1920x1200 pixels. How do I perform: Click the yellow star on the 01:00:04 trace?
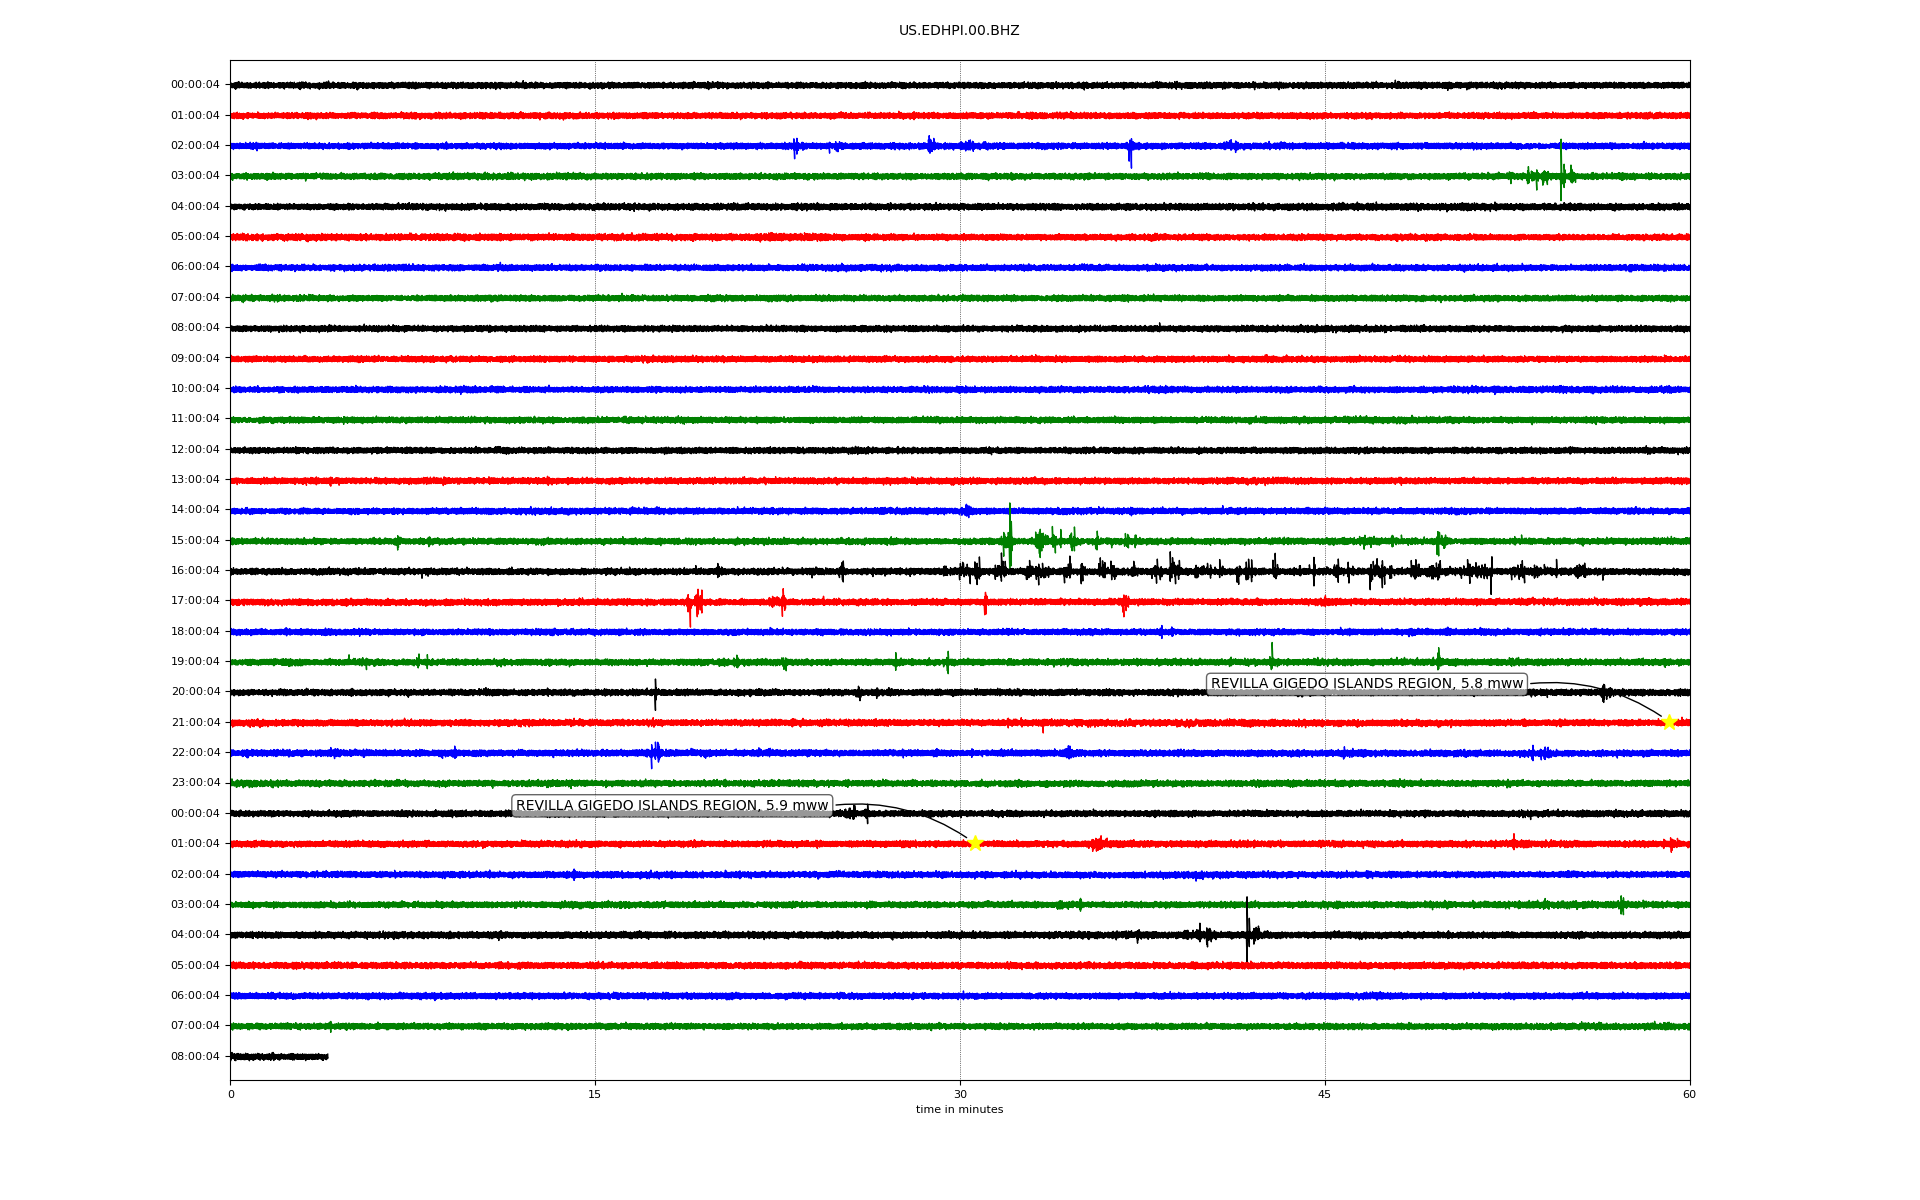point(975,843)
